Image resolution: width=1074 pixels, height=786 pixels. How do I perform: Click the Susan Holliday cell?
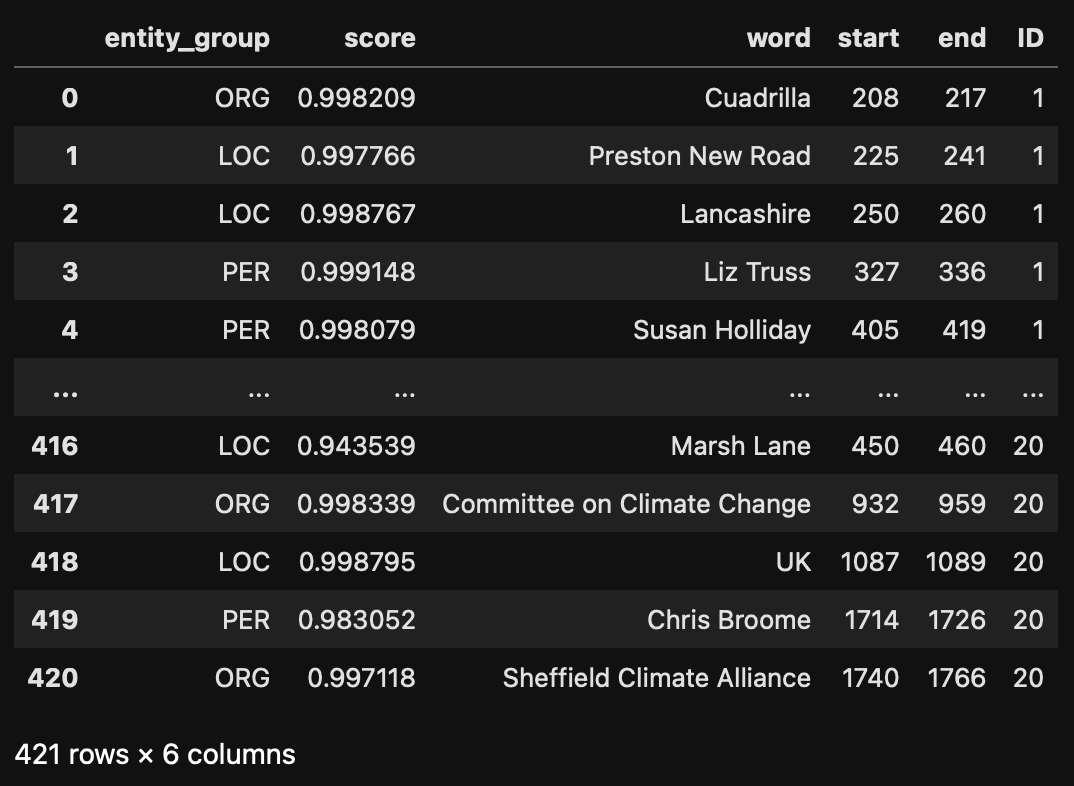point(721,330)
